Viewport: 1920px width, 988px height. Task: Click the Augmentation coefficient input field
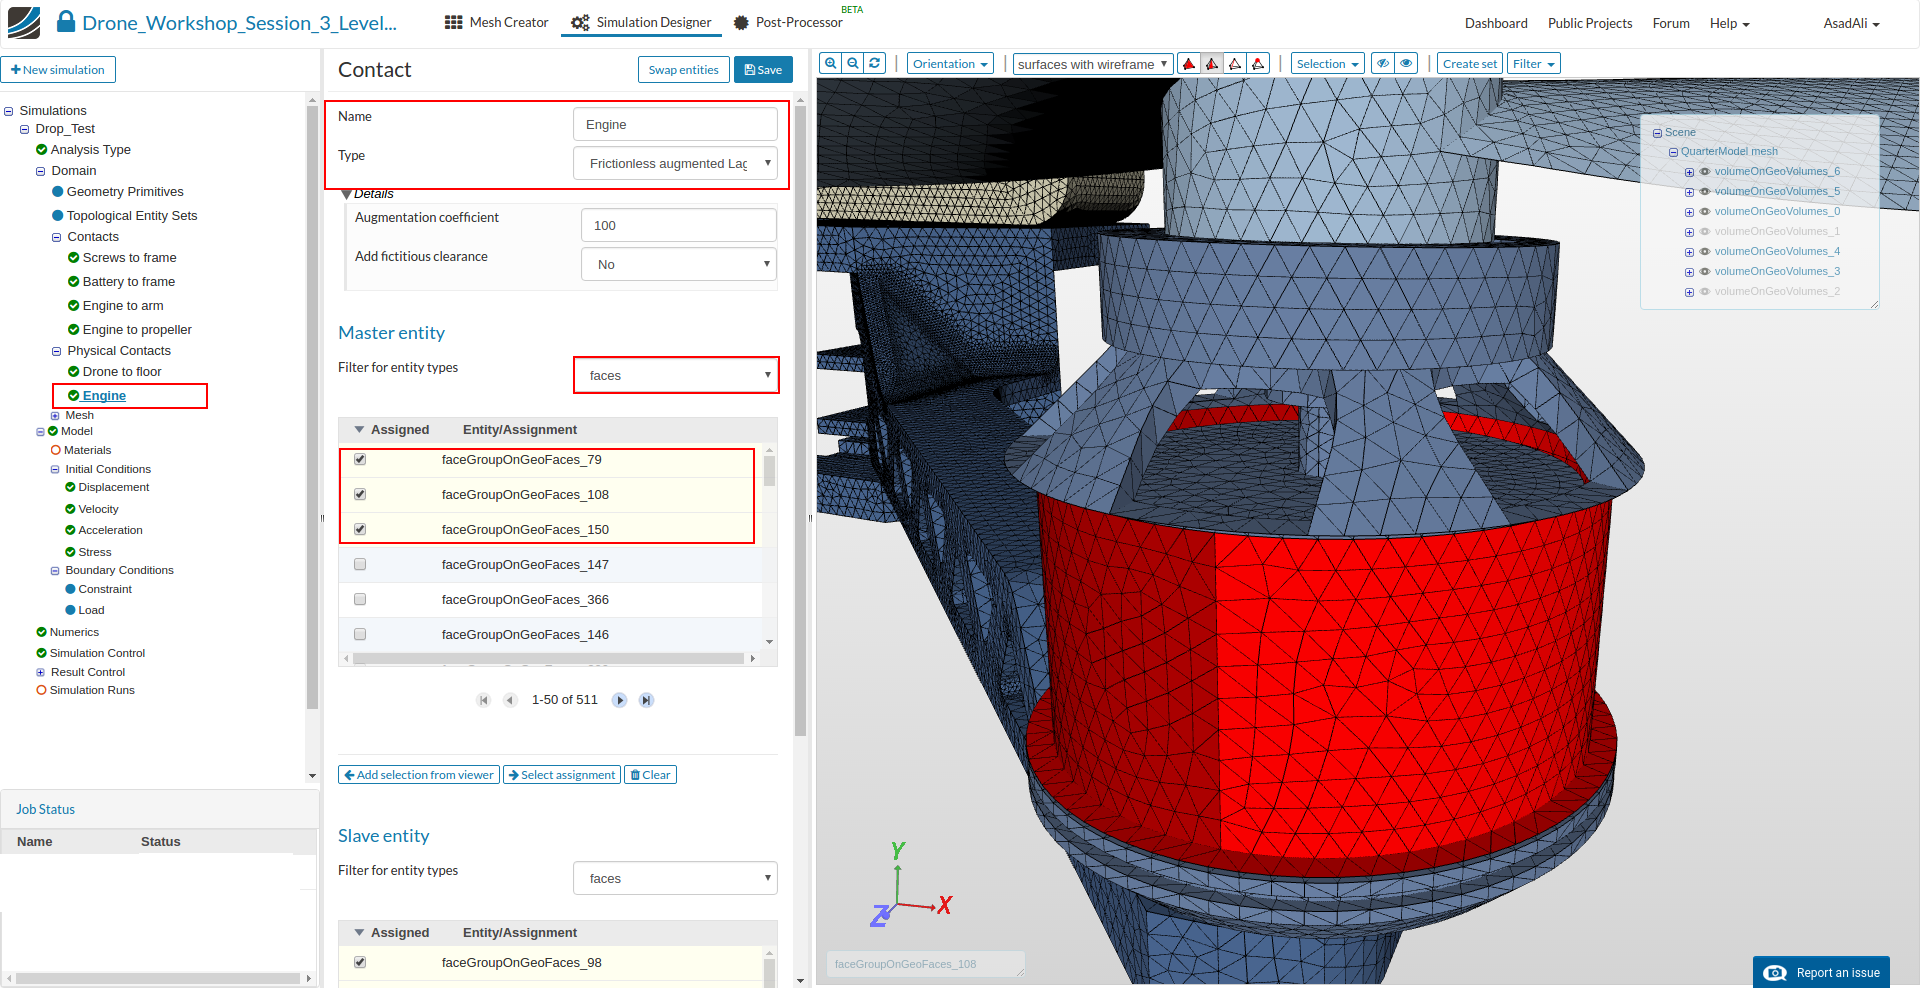click(x=678, y=225)
